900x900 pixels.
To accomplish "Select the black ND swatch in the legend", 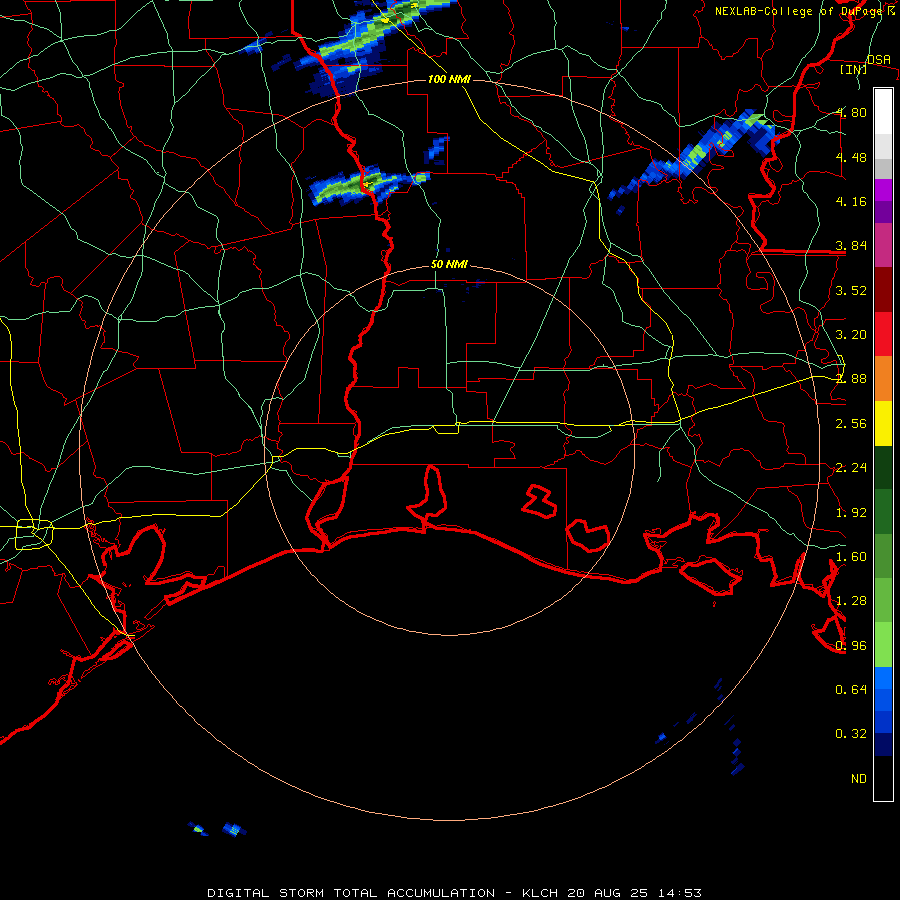I will click(x=883, y=778).
